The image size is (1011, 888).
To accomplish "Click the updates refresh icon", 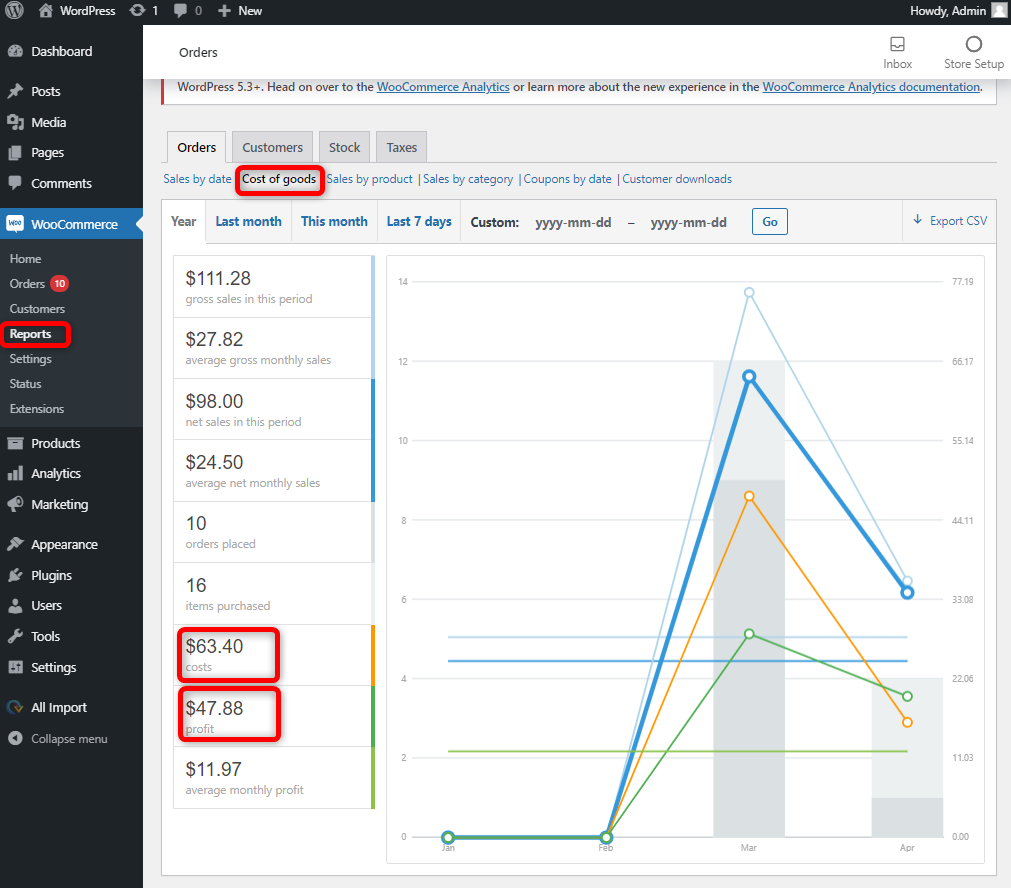I will pos(137,10).
